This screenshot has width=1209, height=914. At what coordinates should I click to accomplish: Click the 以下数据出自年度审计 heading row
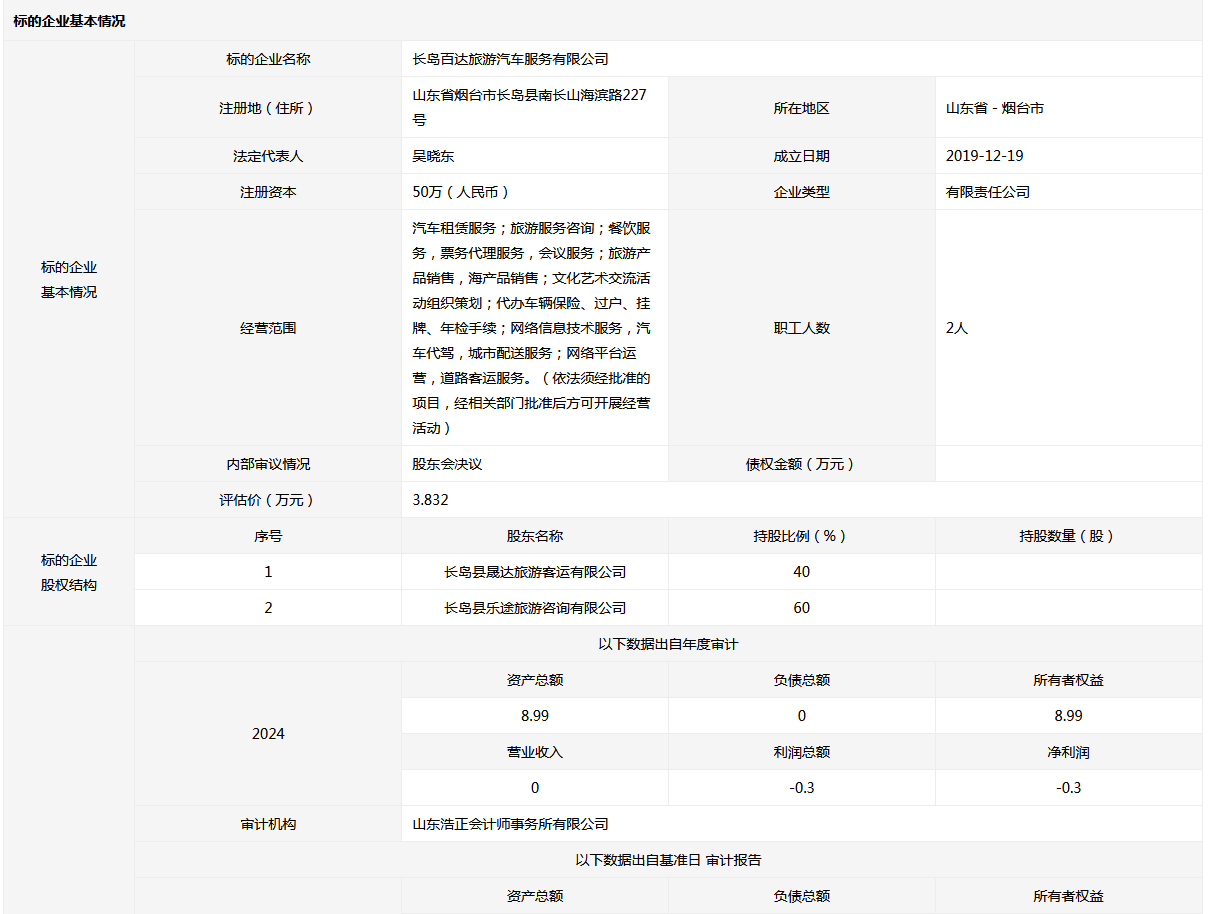pos(667,644)
